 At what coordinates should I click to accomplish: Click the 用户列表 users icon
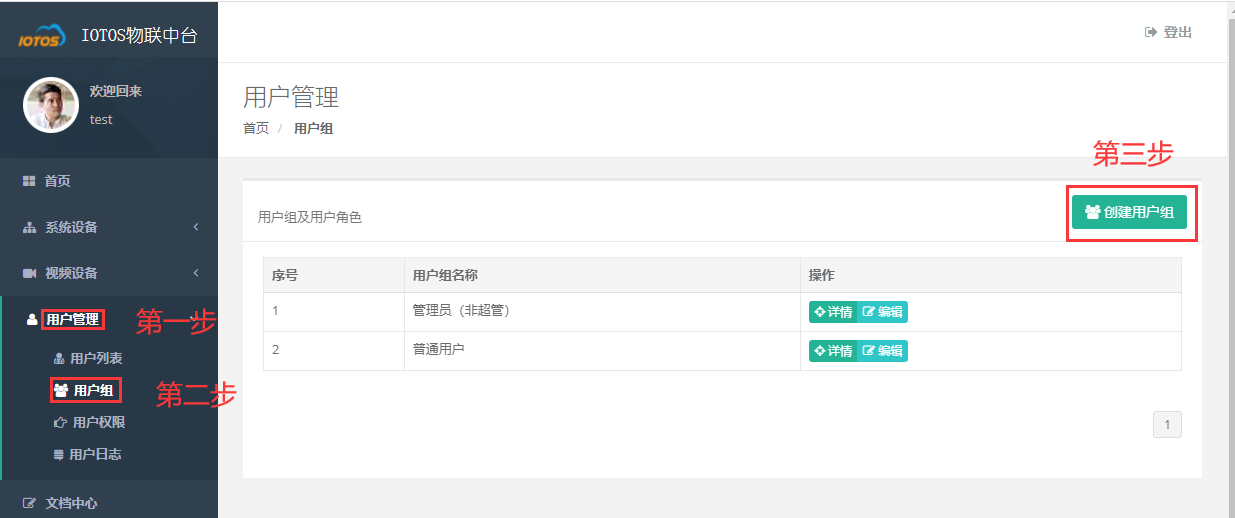coord(59,358)
